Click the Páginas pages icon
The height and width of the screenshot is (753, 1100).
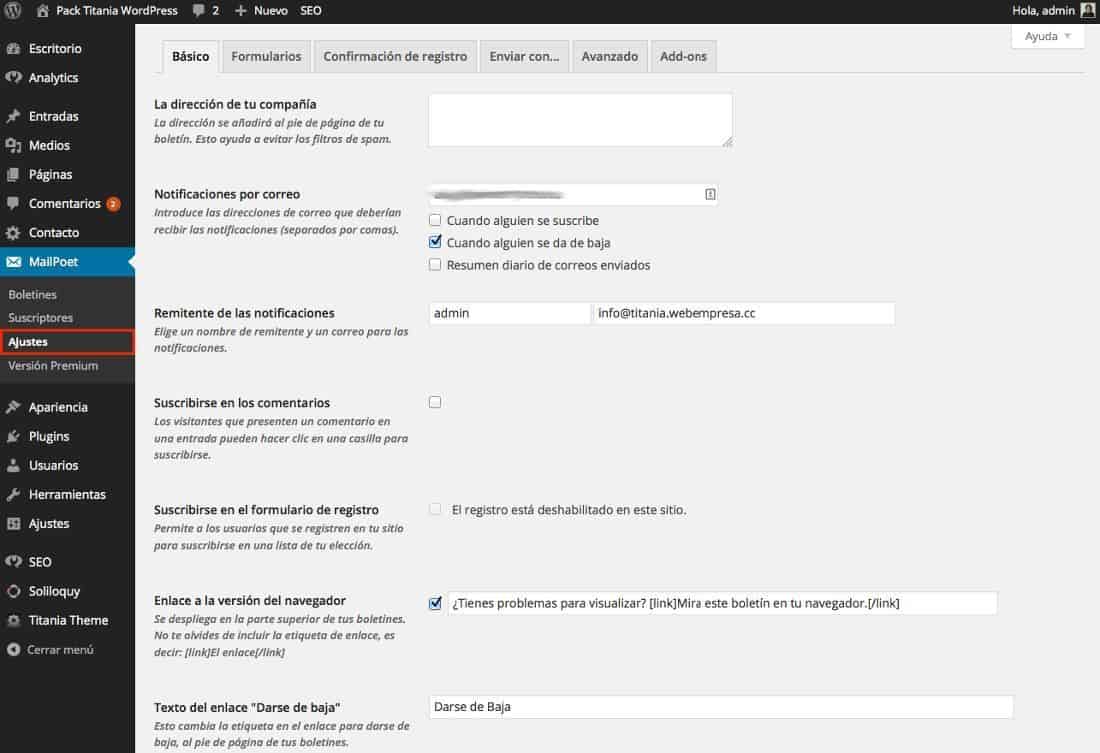[x=13, y=174]
